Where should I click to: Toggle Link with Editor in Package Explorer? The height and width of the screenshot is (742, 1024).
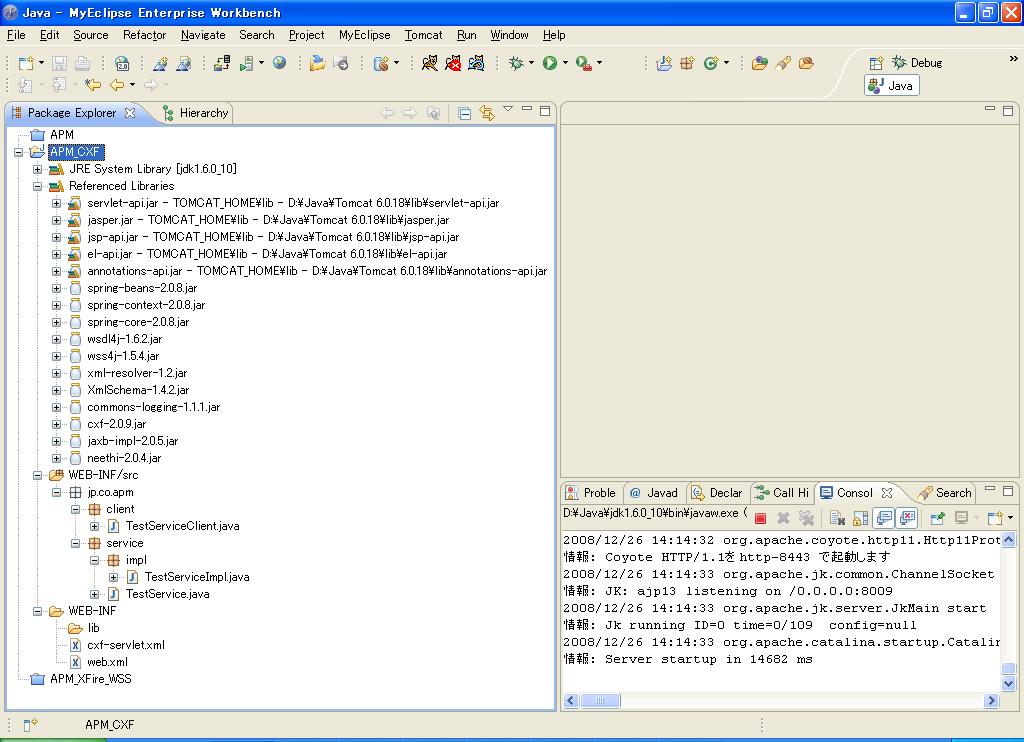click(x=487, y=113)
